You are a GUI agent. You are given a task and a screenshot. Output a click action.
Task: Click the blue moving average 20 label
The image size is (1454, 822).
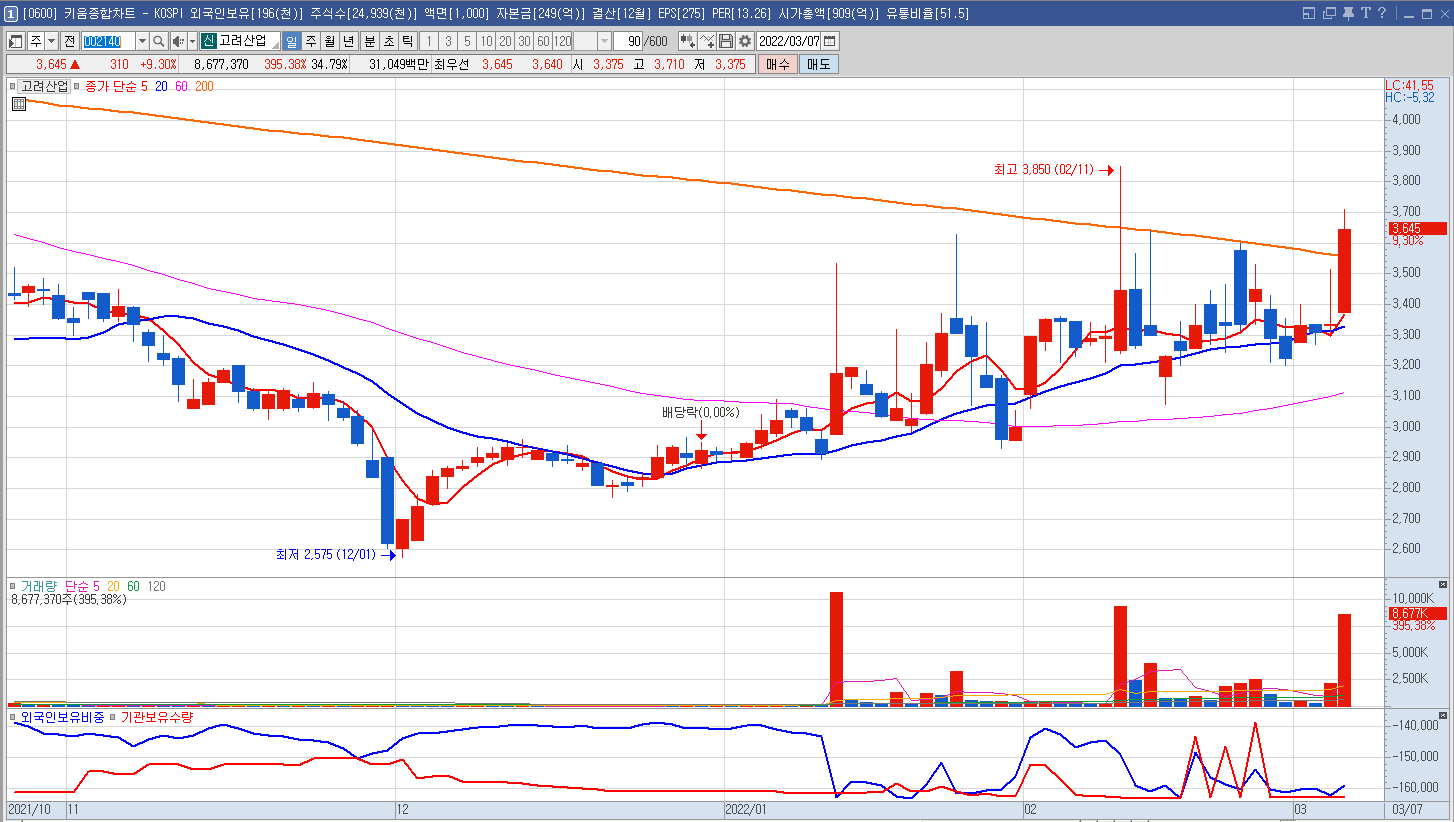(160, 86)
